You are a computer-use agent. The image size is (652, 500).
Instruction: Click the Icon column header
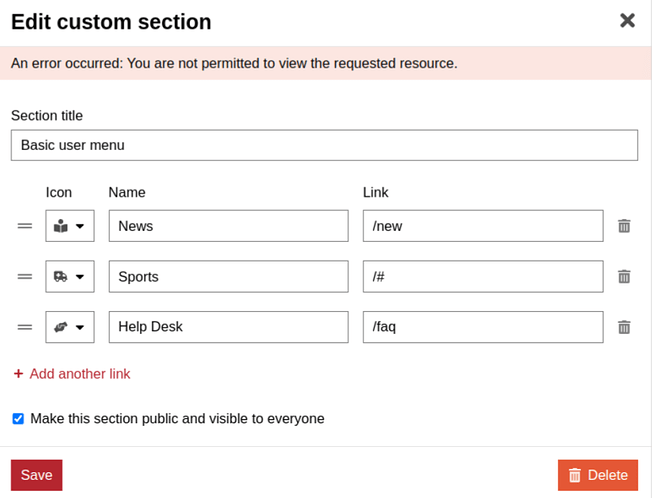pos(59,192)
